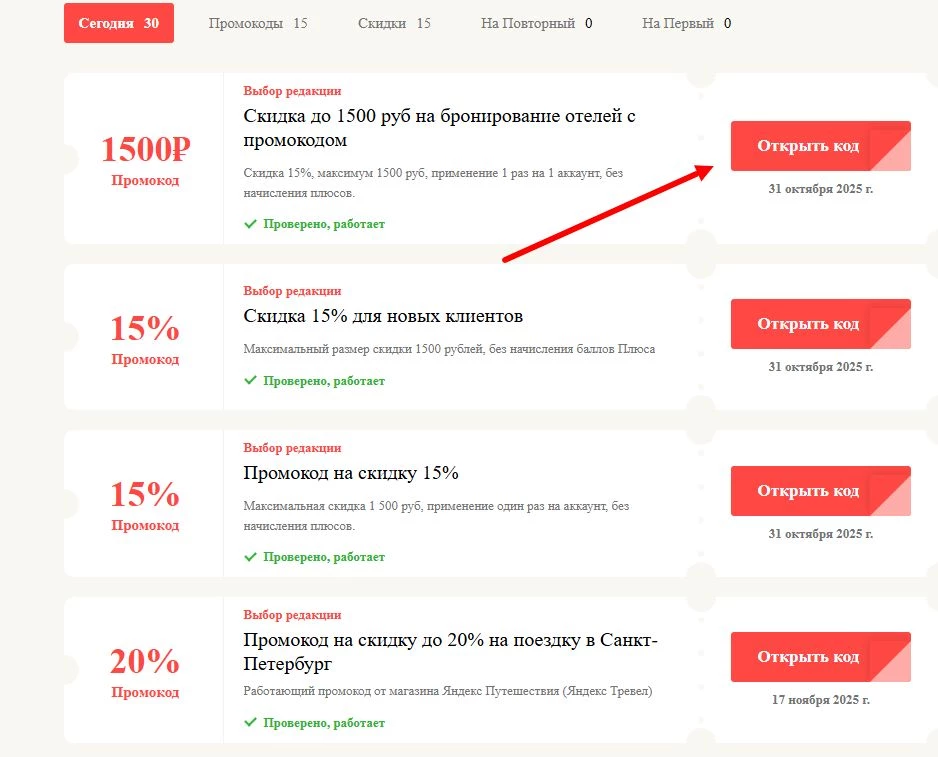Viewport: 938px width, 757px height.
Task: Click the green checkmark in the hotel booking offer
Action: click(x=250, y=224)
